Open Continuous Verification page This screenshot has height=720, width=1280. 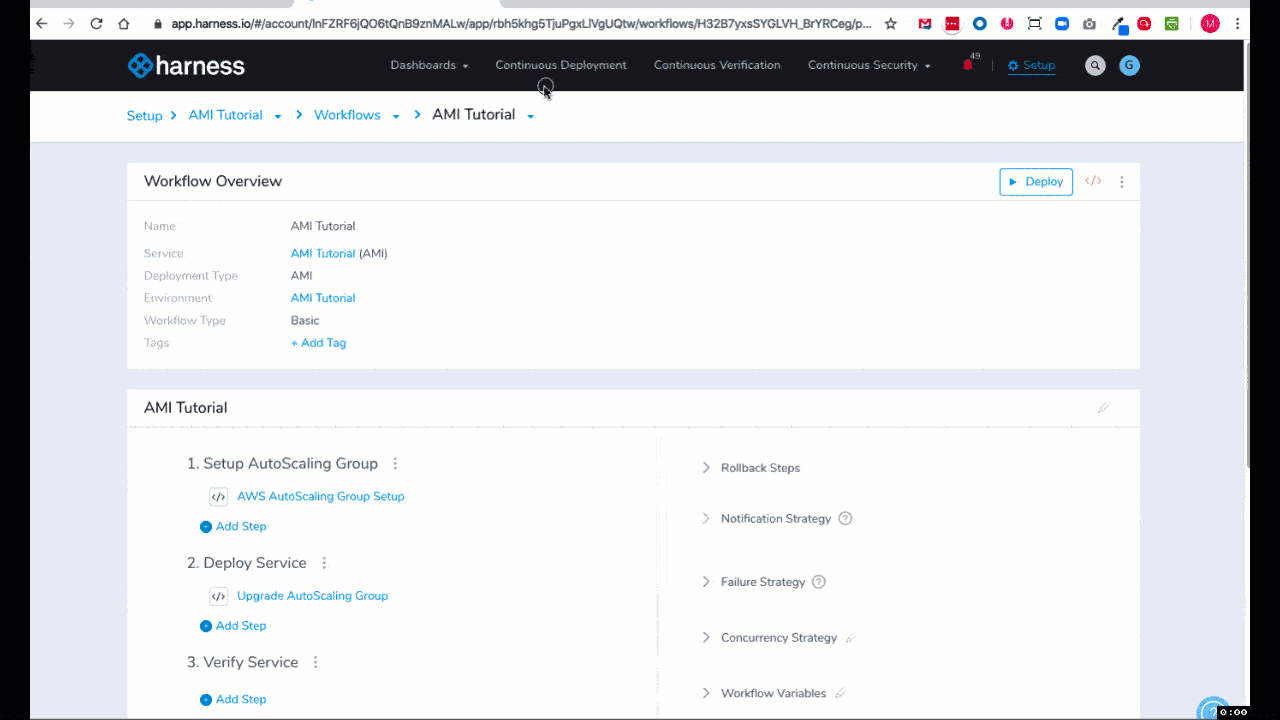[x=717, y=65]
